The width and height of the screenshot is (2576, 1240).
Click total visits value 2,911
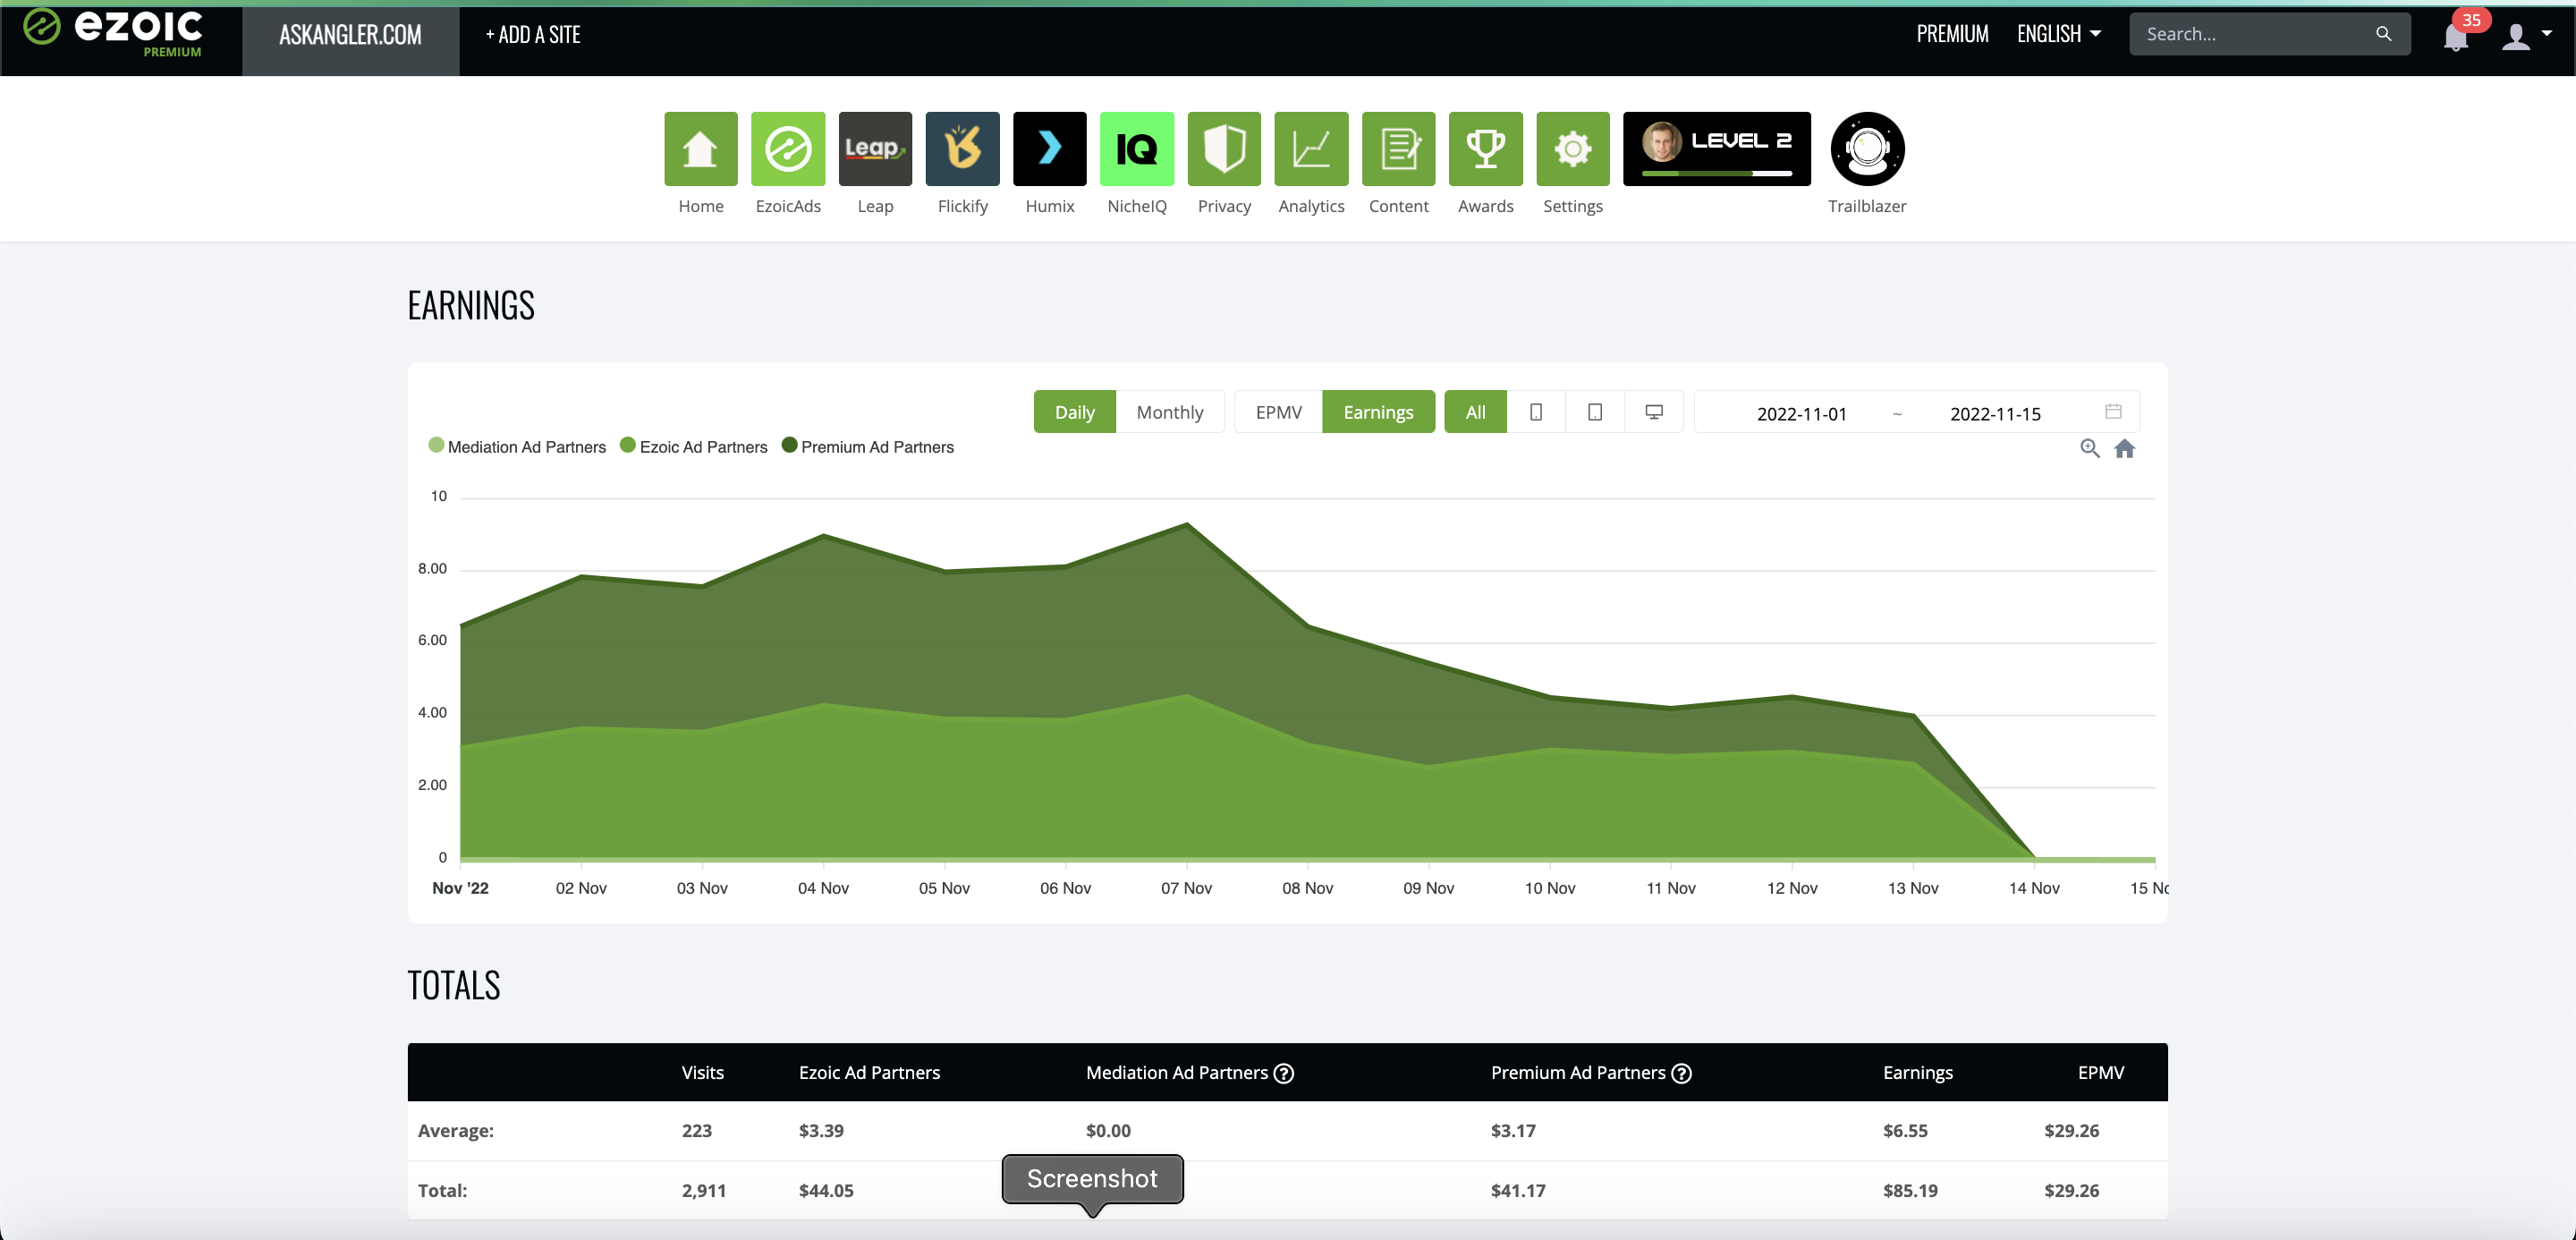tap(704, 1190)
